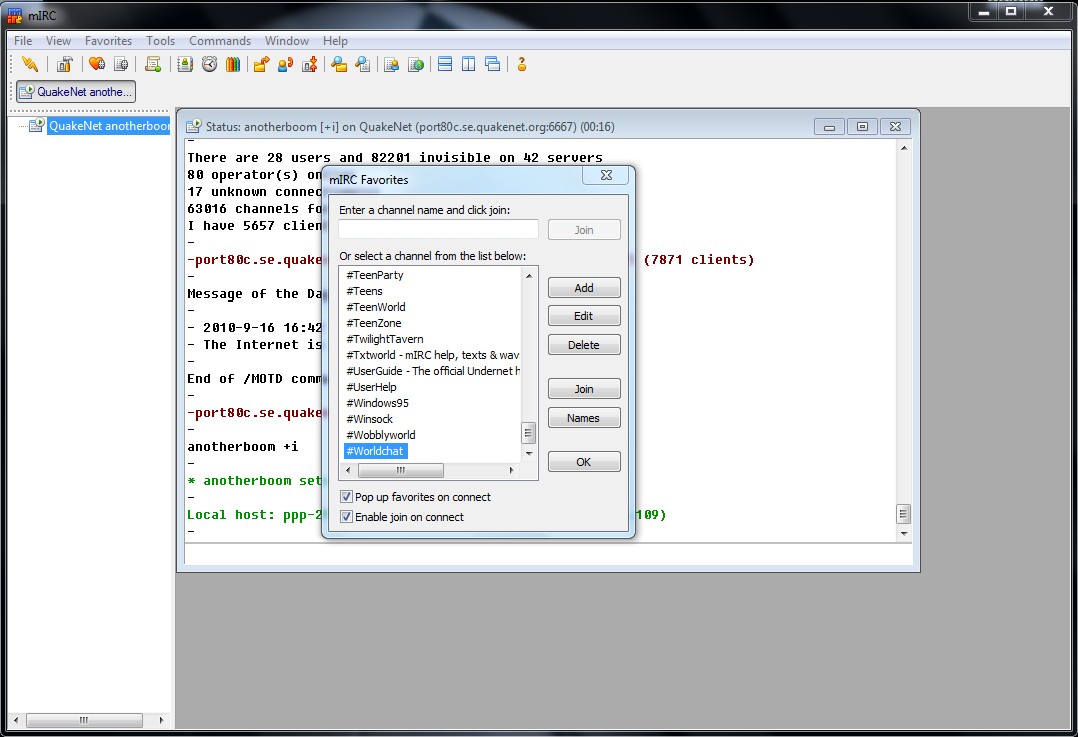The height and width of the screenshot is (737, 1078).
Task: Select #Windows95 channel in the list
Action: (x=377, y=402)
